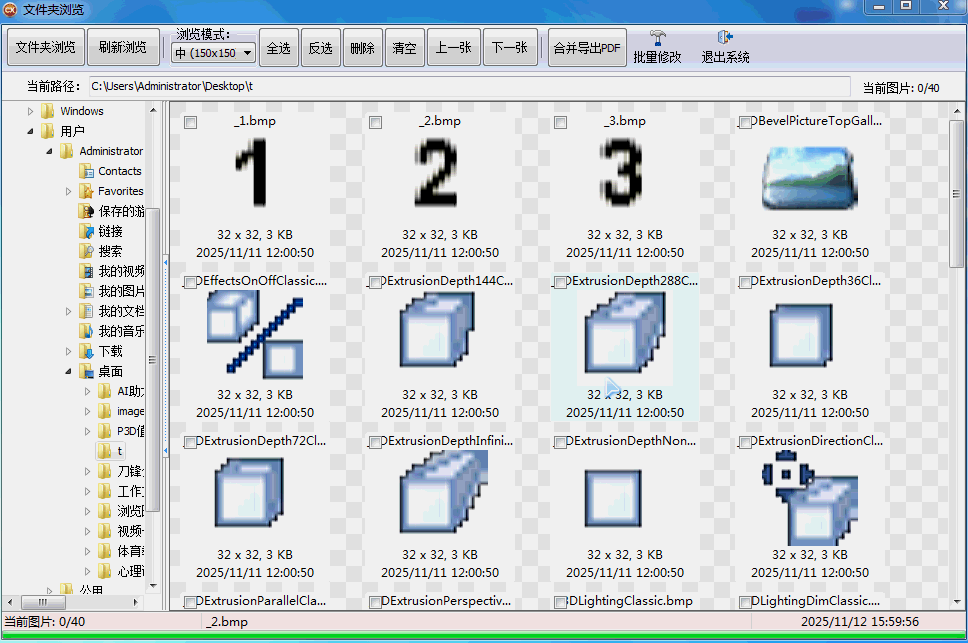This screenshot has width=968, height=643.
Task: Click the 退出系统 exit icon
Action: pyautogui.click(x=725, y=38)
